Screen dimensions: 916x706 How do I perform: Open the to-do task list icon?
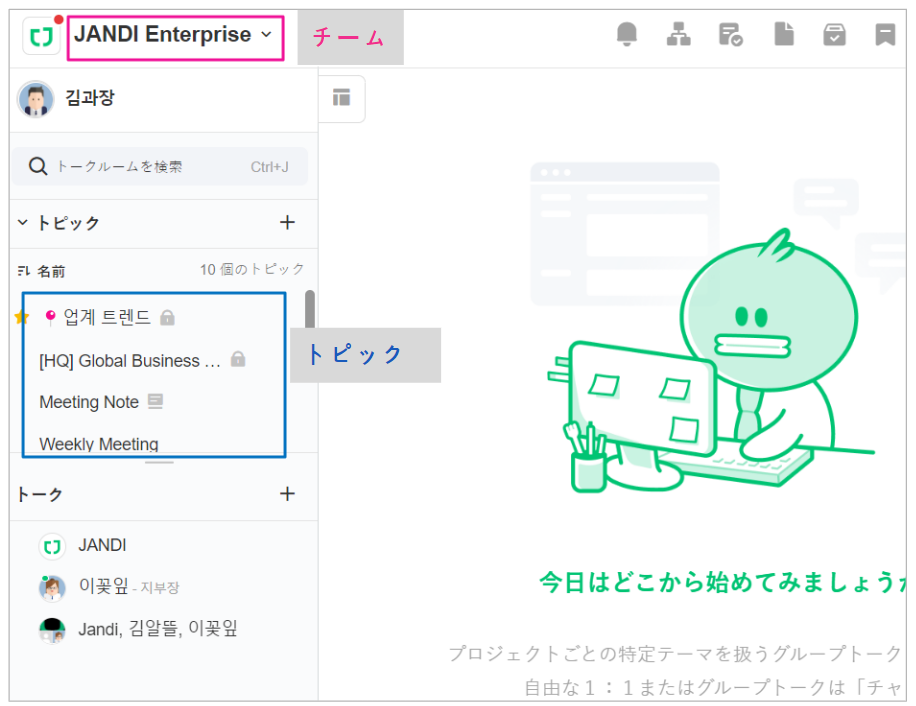pos(730,34)
